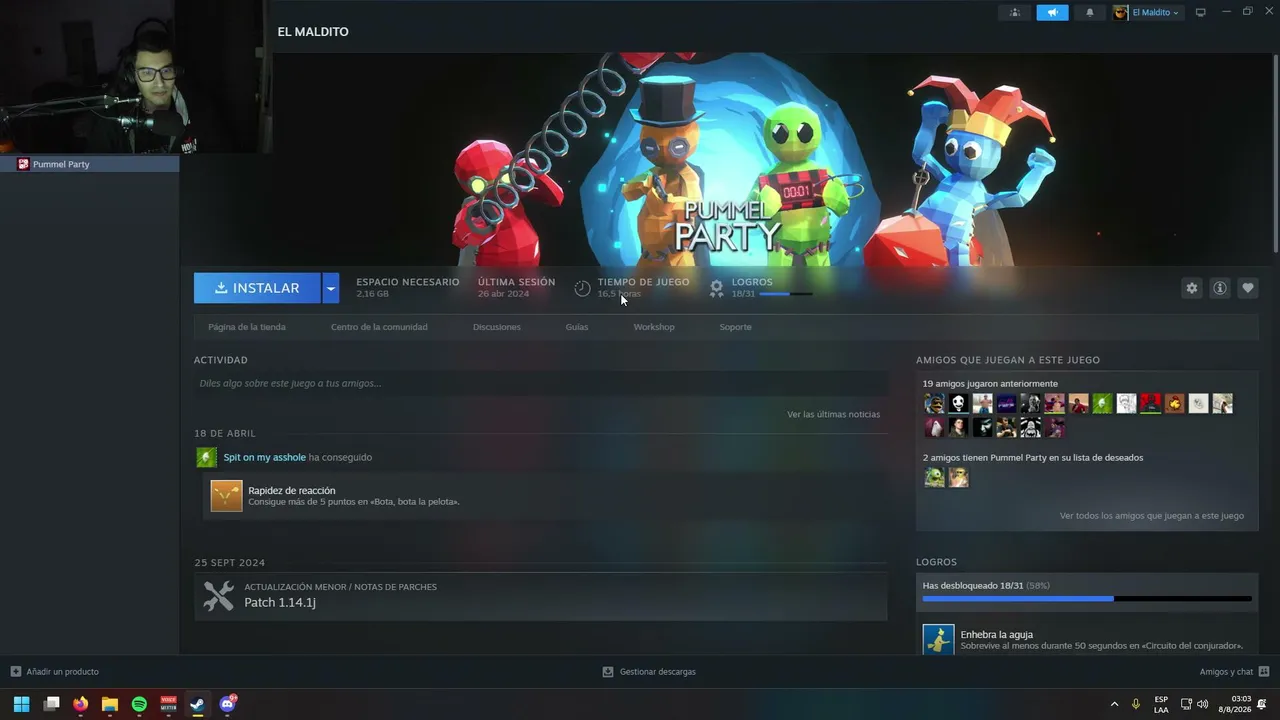1280x720 pixels.
Task: Open the Windows Start menu
Action: pyautogui.click(x=21, y=704)
